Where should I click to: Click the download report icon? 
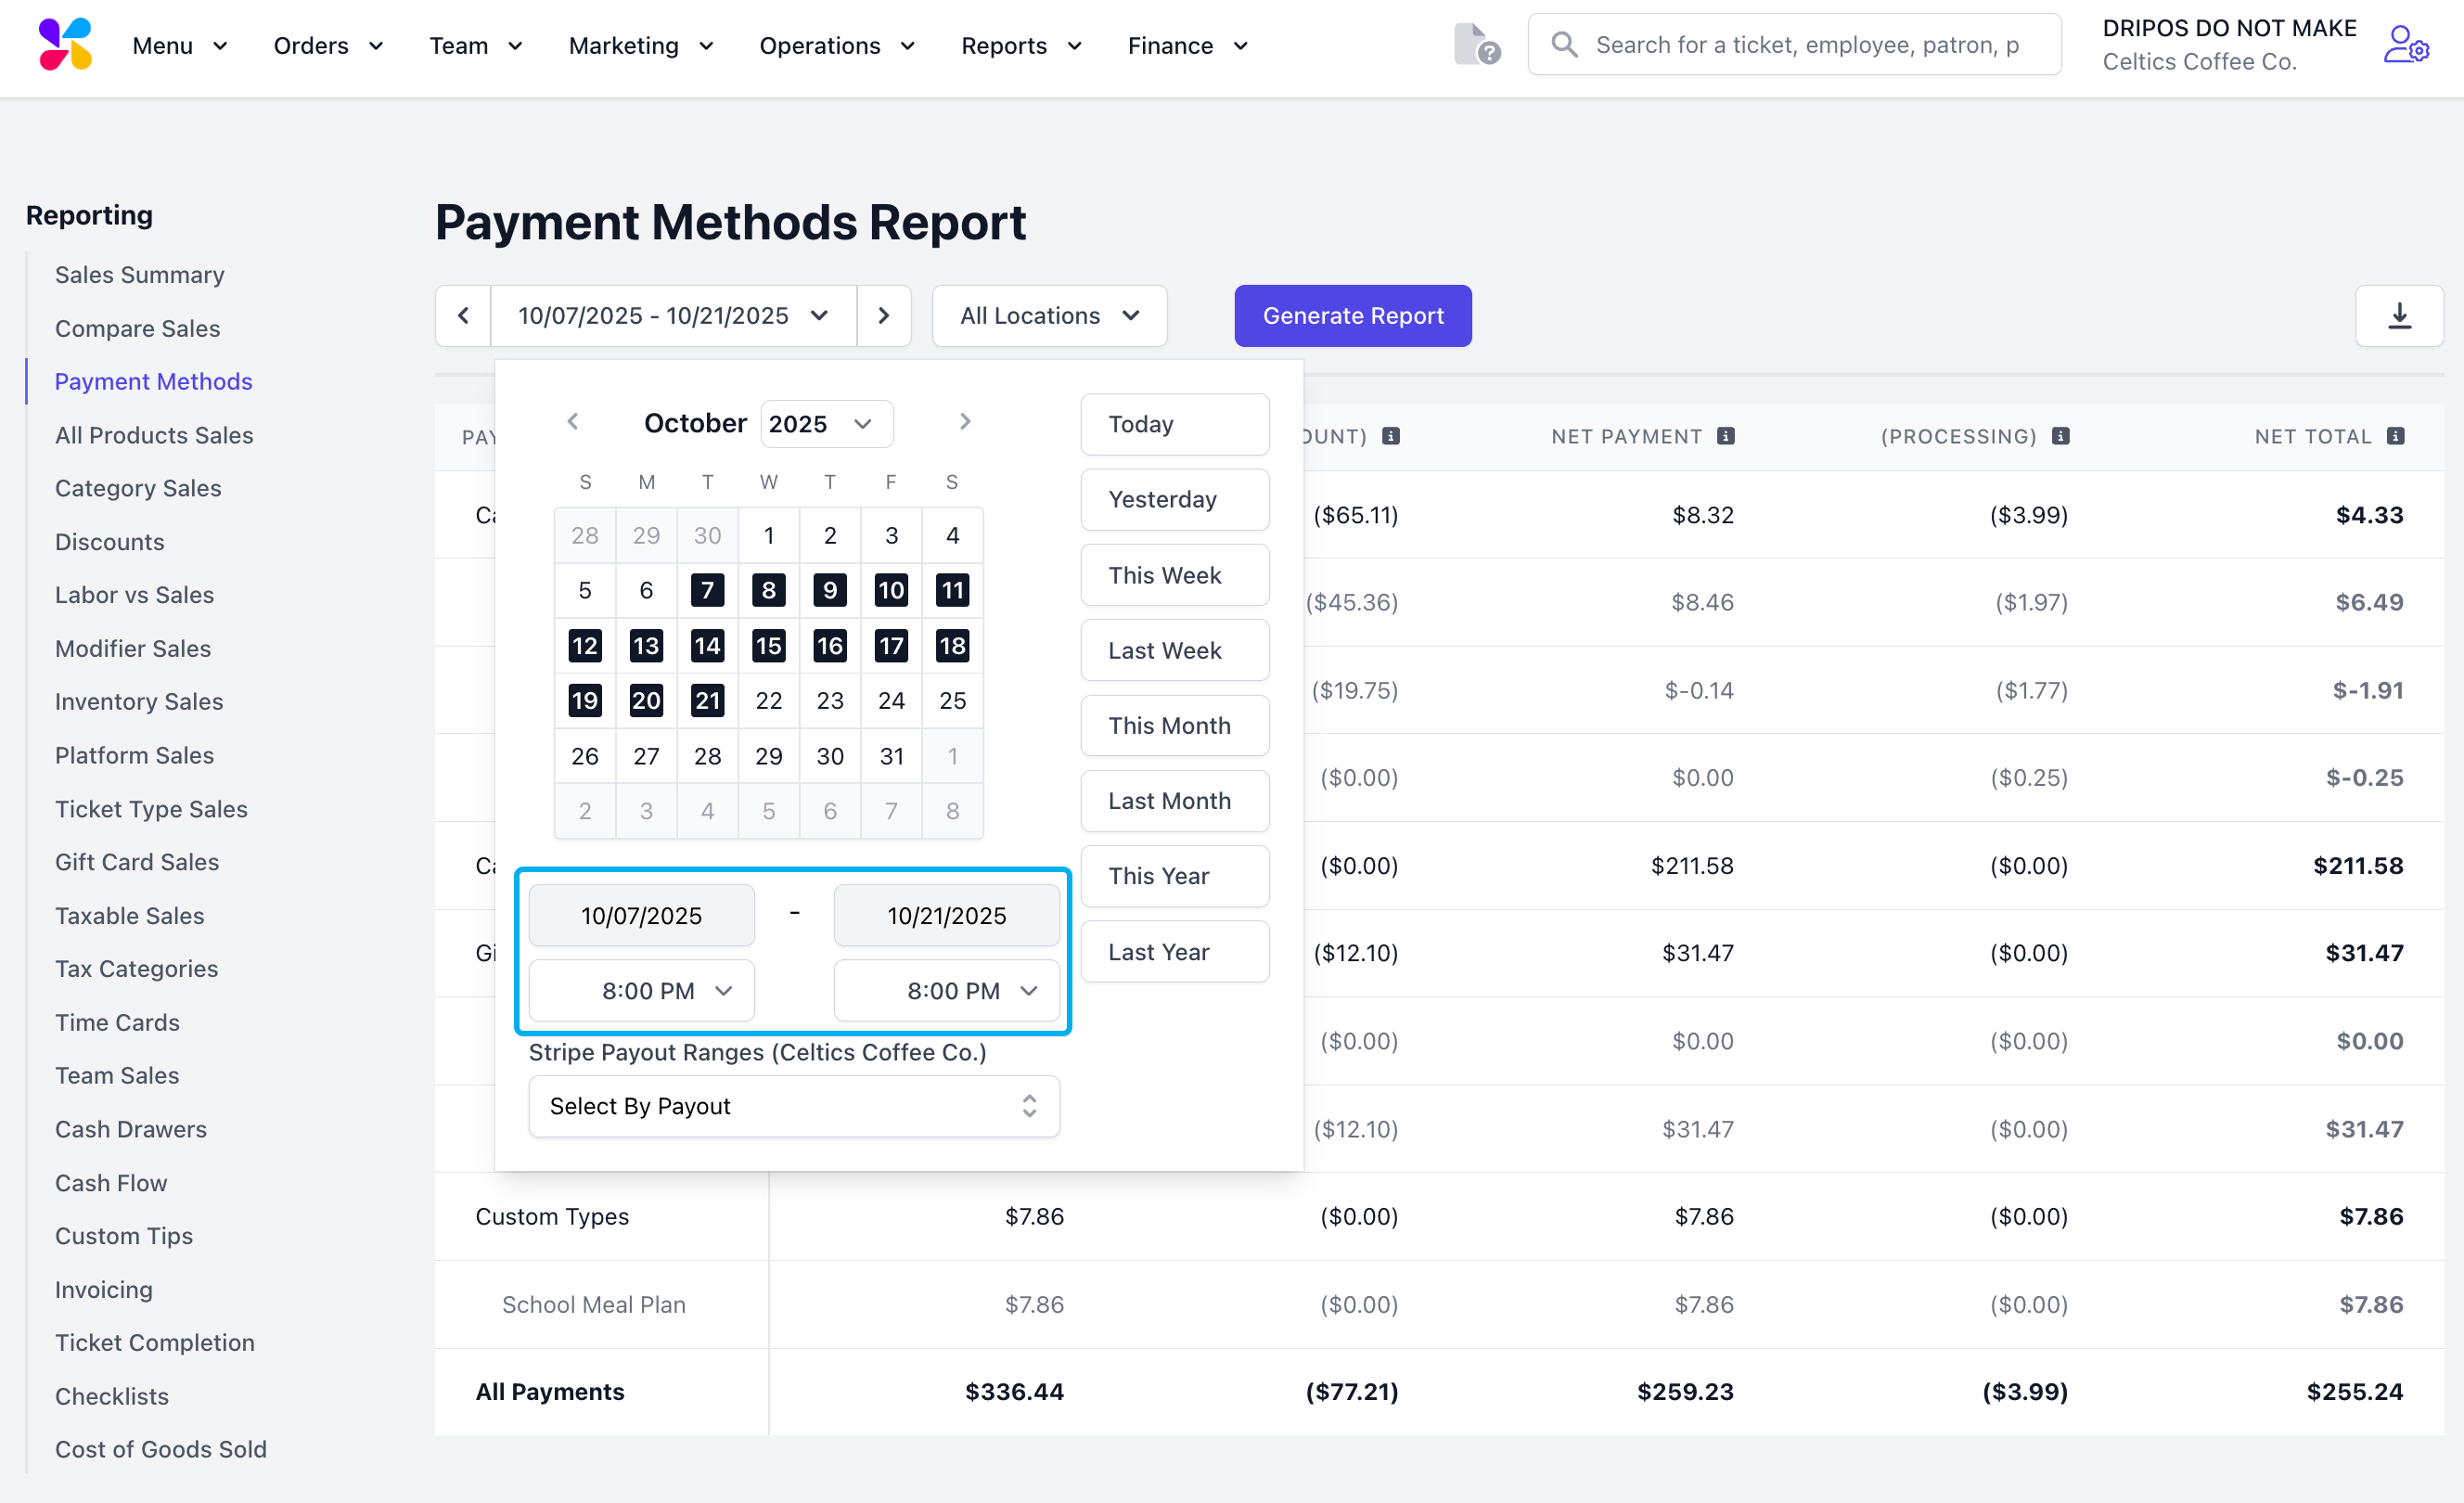(x=2398, y=316)
